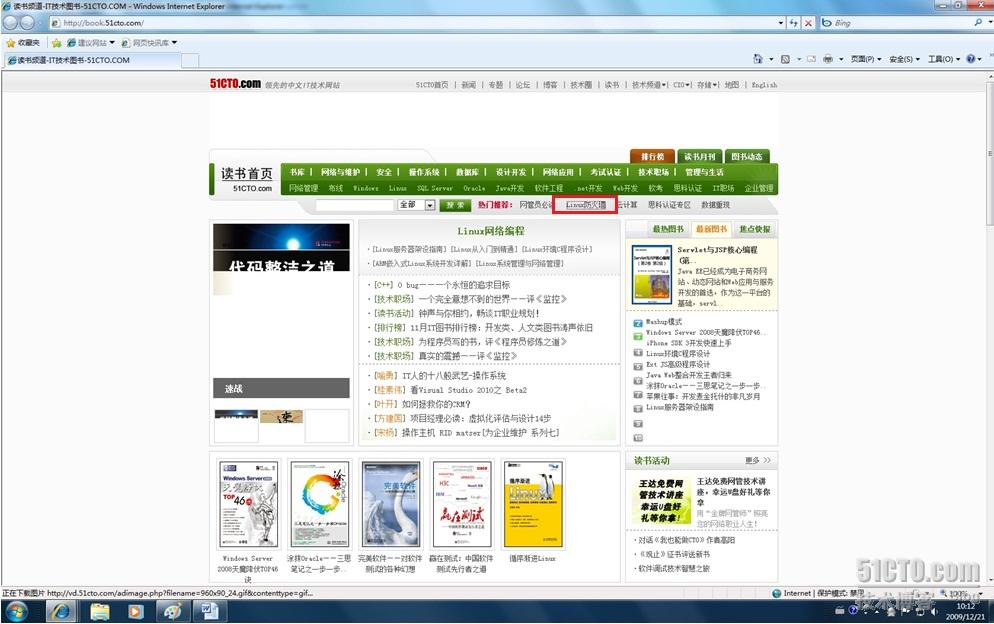
Task: Select the 51CTO.COM browser tab
Action: coord(94,60)
